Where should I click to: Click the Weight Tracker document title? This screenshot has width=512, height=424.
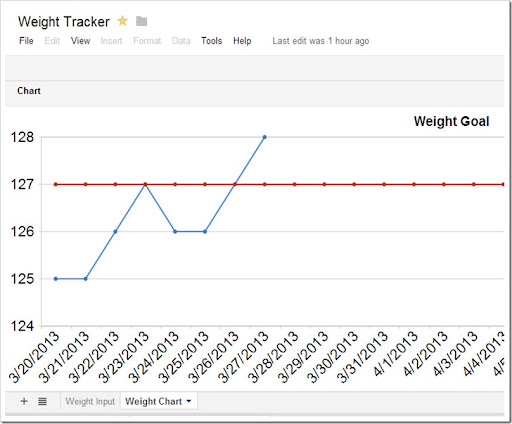click(x=64, y=22)
